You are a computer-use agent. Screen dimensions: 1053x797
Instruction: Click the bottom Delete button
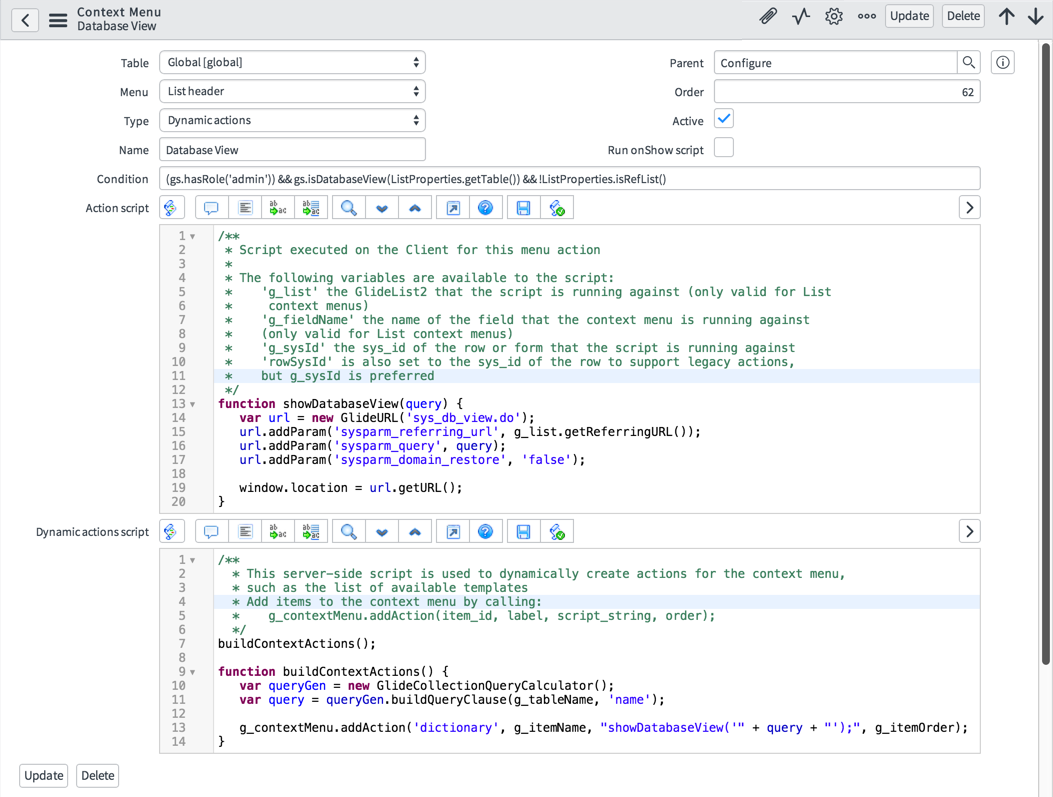pos(97,776)
